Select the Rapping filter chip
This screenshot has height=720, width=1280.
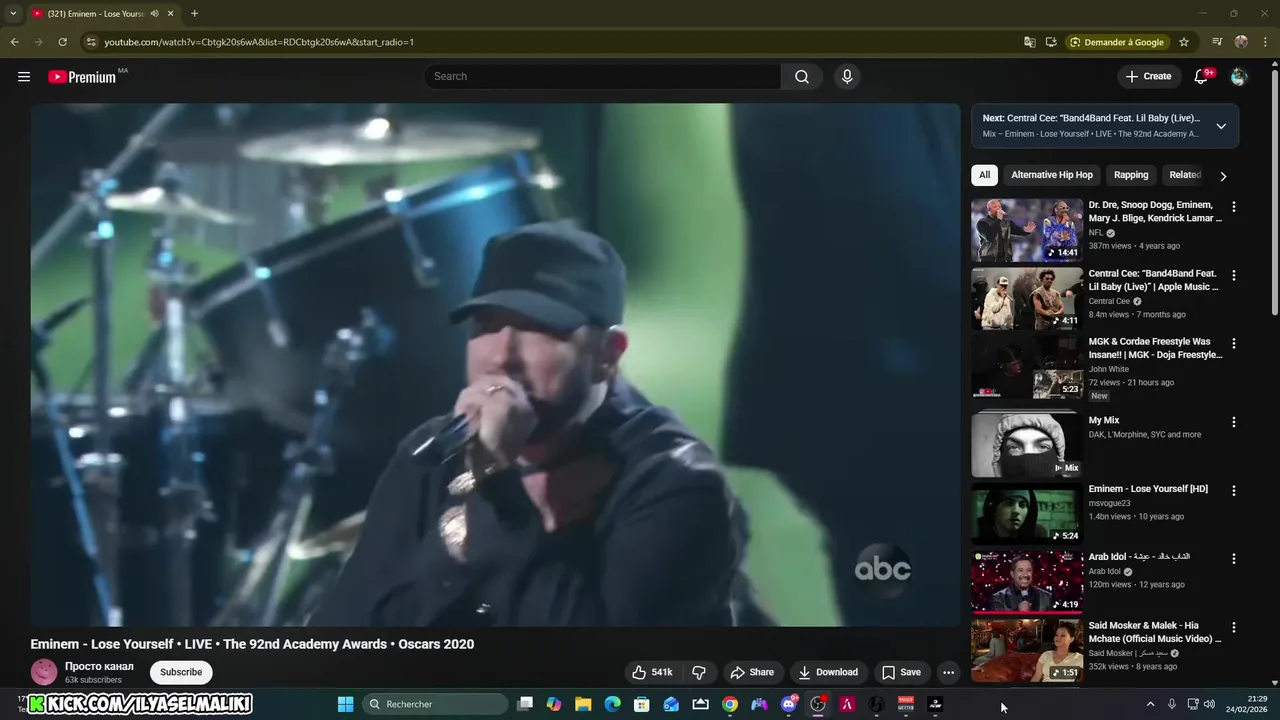click(x=1131, y=175)
